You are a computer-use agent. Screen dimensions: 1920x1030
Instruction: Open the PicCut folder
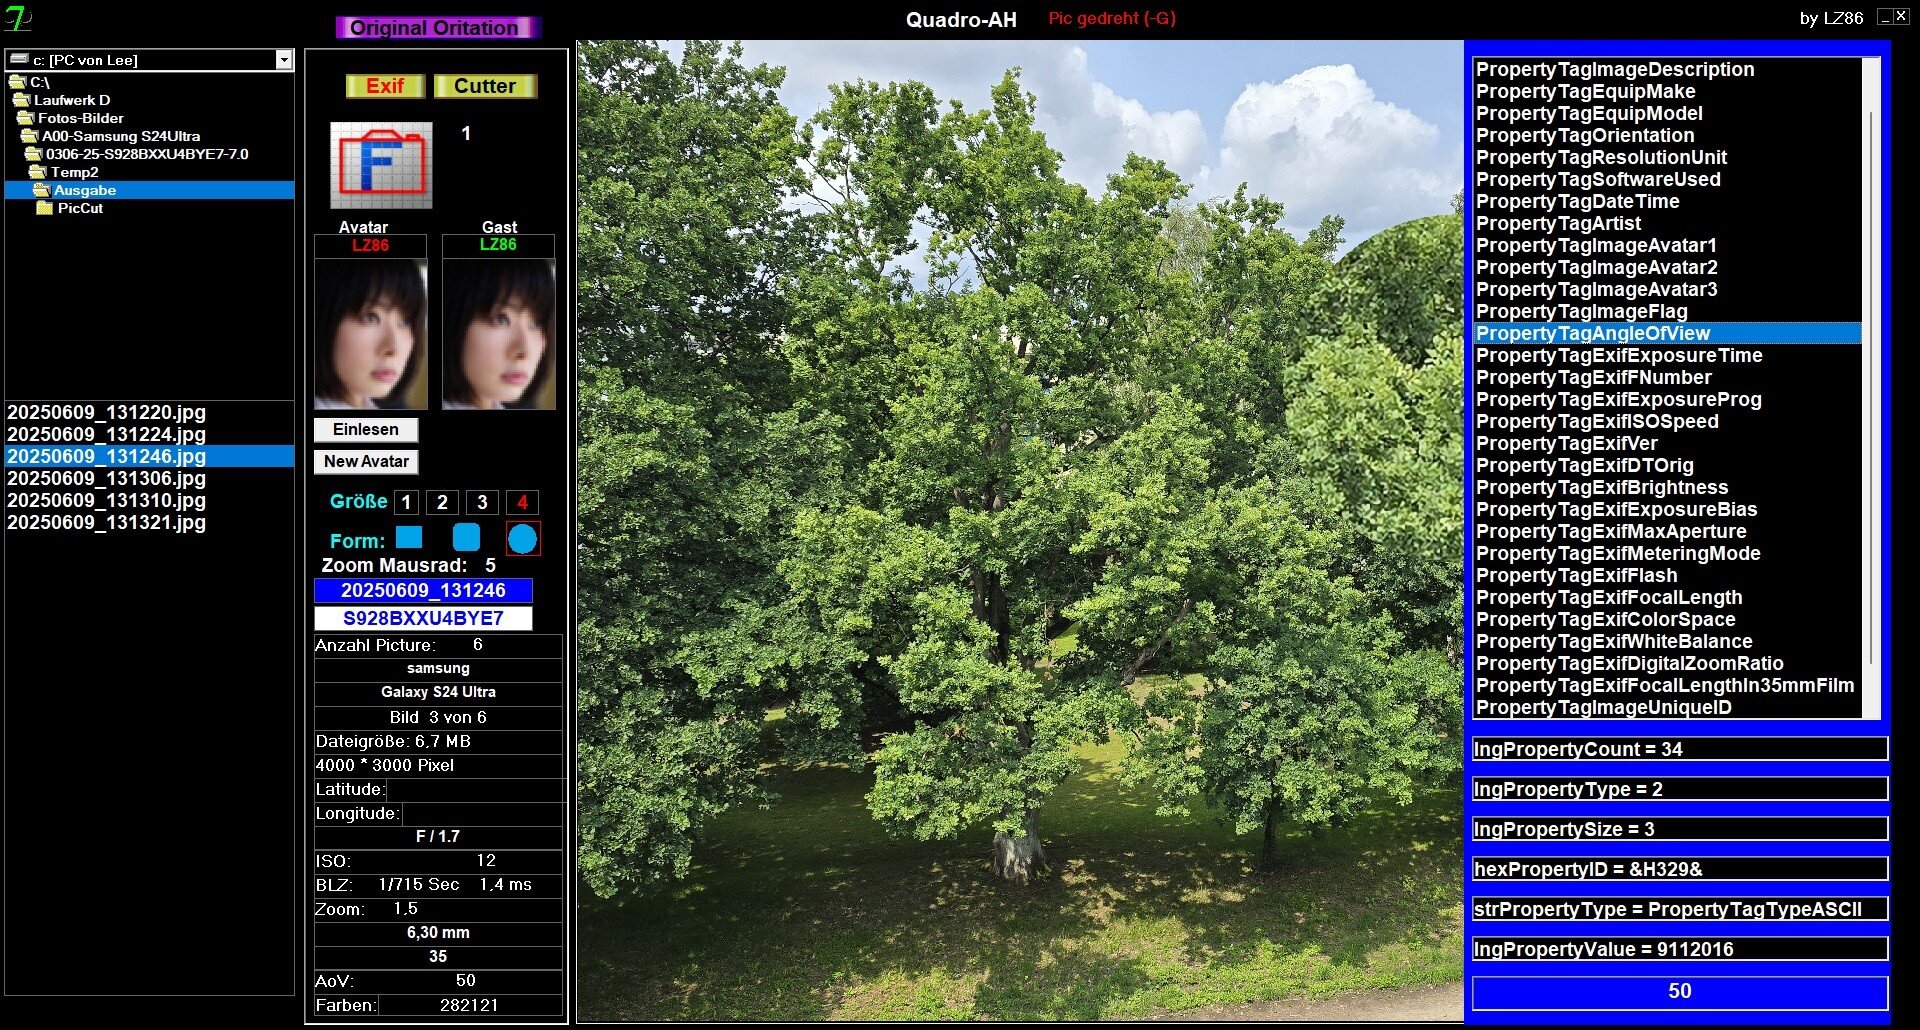80,208
